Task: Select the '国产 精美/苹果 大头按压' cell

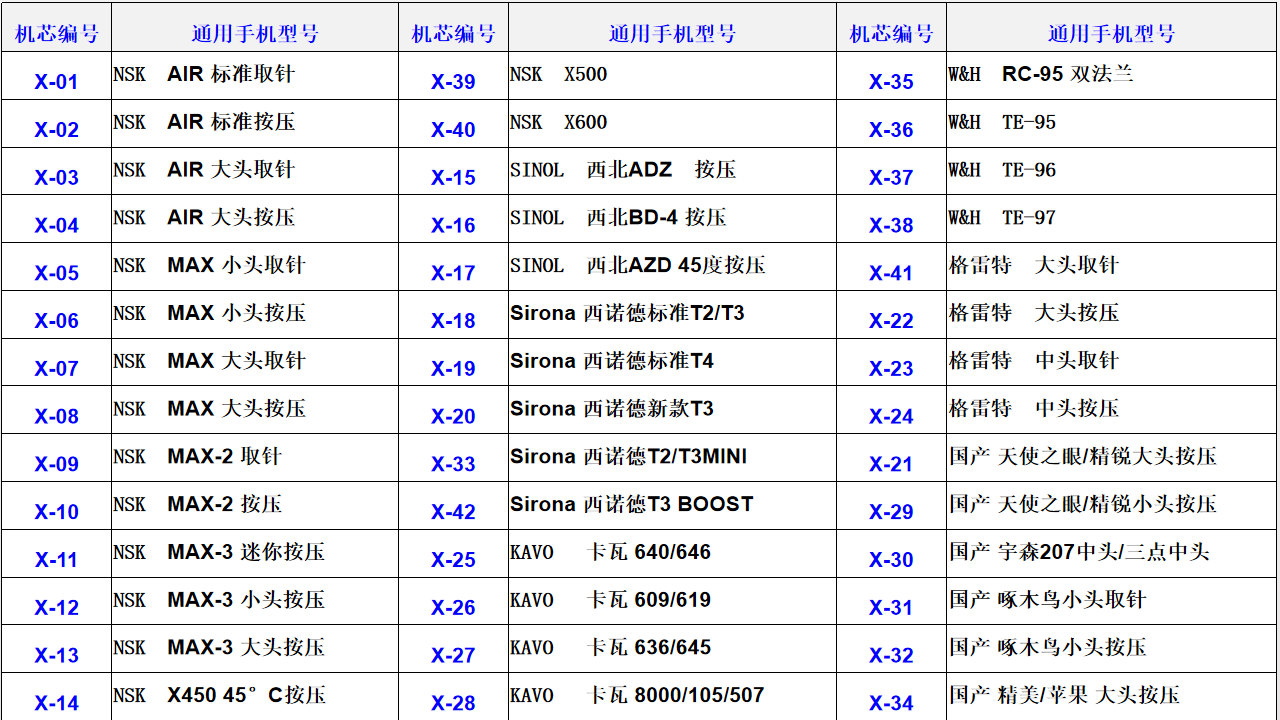Action: 1112,697
